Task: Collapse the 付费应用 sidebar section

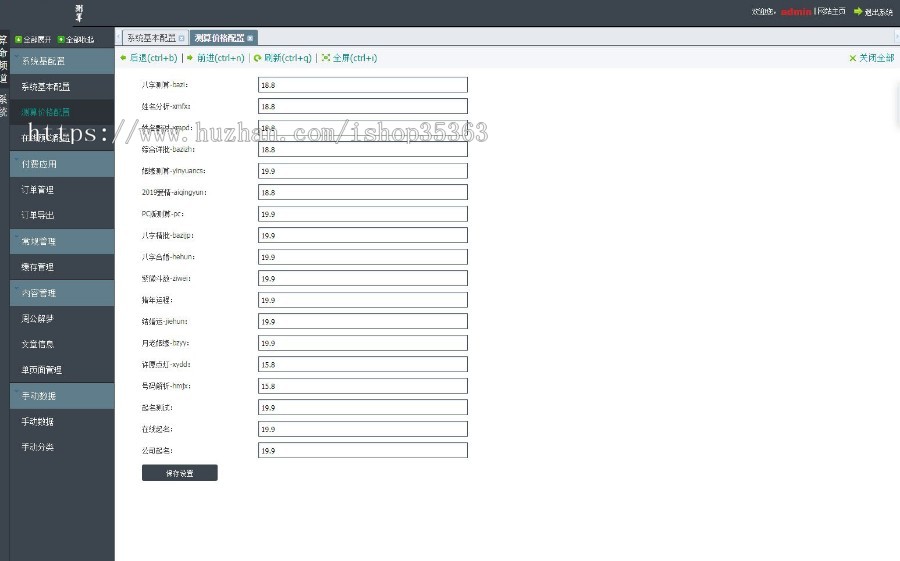Action: [62, 163]
